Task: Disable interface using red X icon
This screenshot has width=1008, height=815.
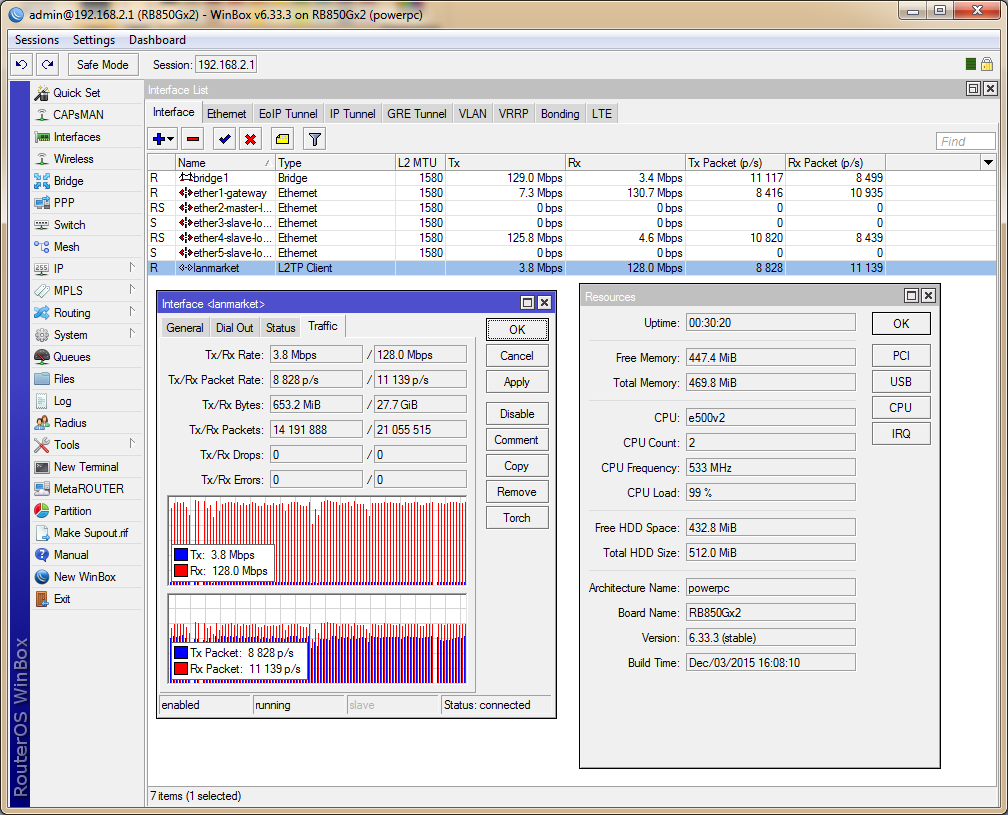Action: (x=250, y=138)
